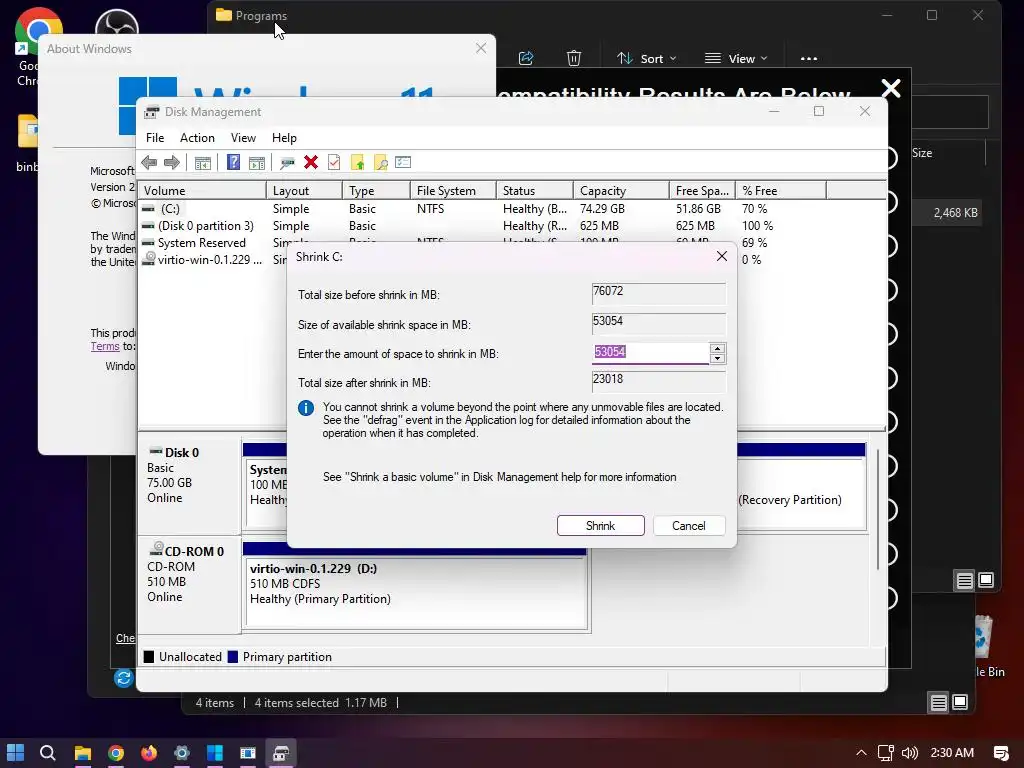Click the Back arrow in Disk Management toolbar
Screen dimensions: 1024x768
point(149,163)
